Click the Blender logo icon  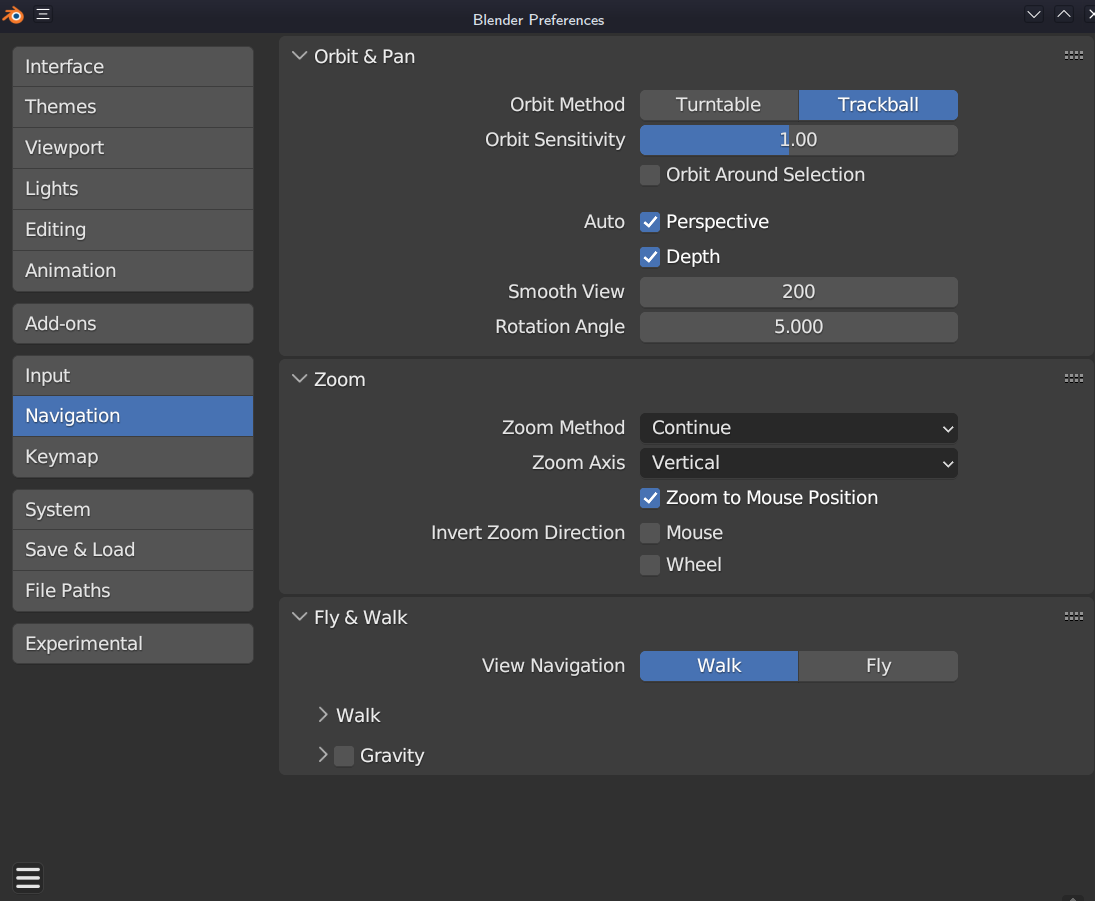(13, 15)
